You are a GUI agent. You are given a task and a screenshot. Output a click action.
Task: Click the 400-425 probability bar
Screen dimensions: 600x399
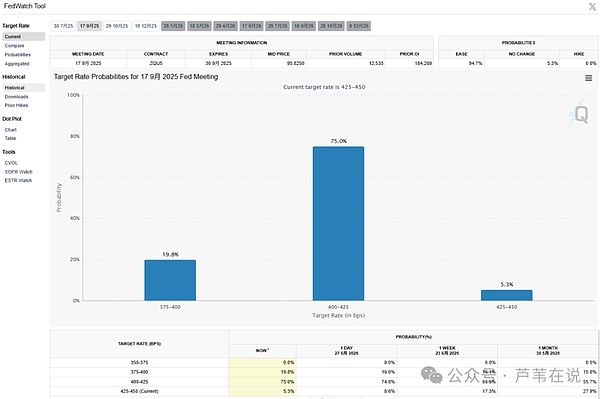point(338,223)
